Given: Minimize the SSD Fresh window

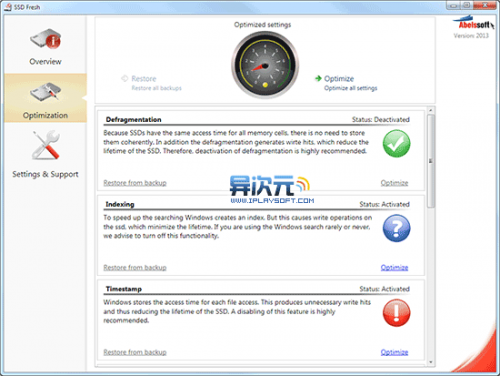Looking at the screenshot, I should click(453, 5).
